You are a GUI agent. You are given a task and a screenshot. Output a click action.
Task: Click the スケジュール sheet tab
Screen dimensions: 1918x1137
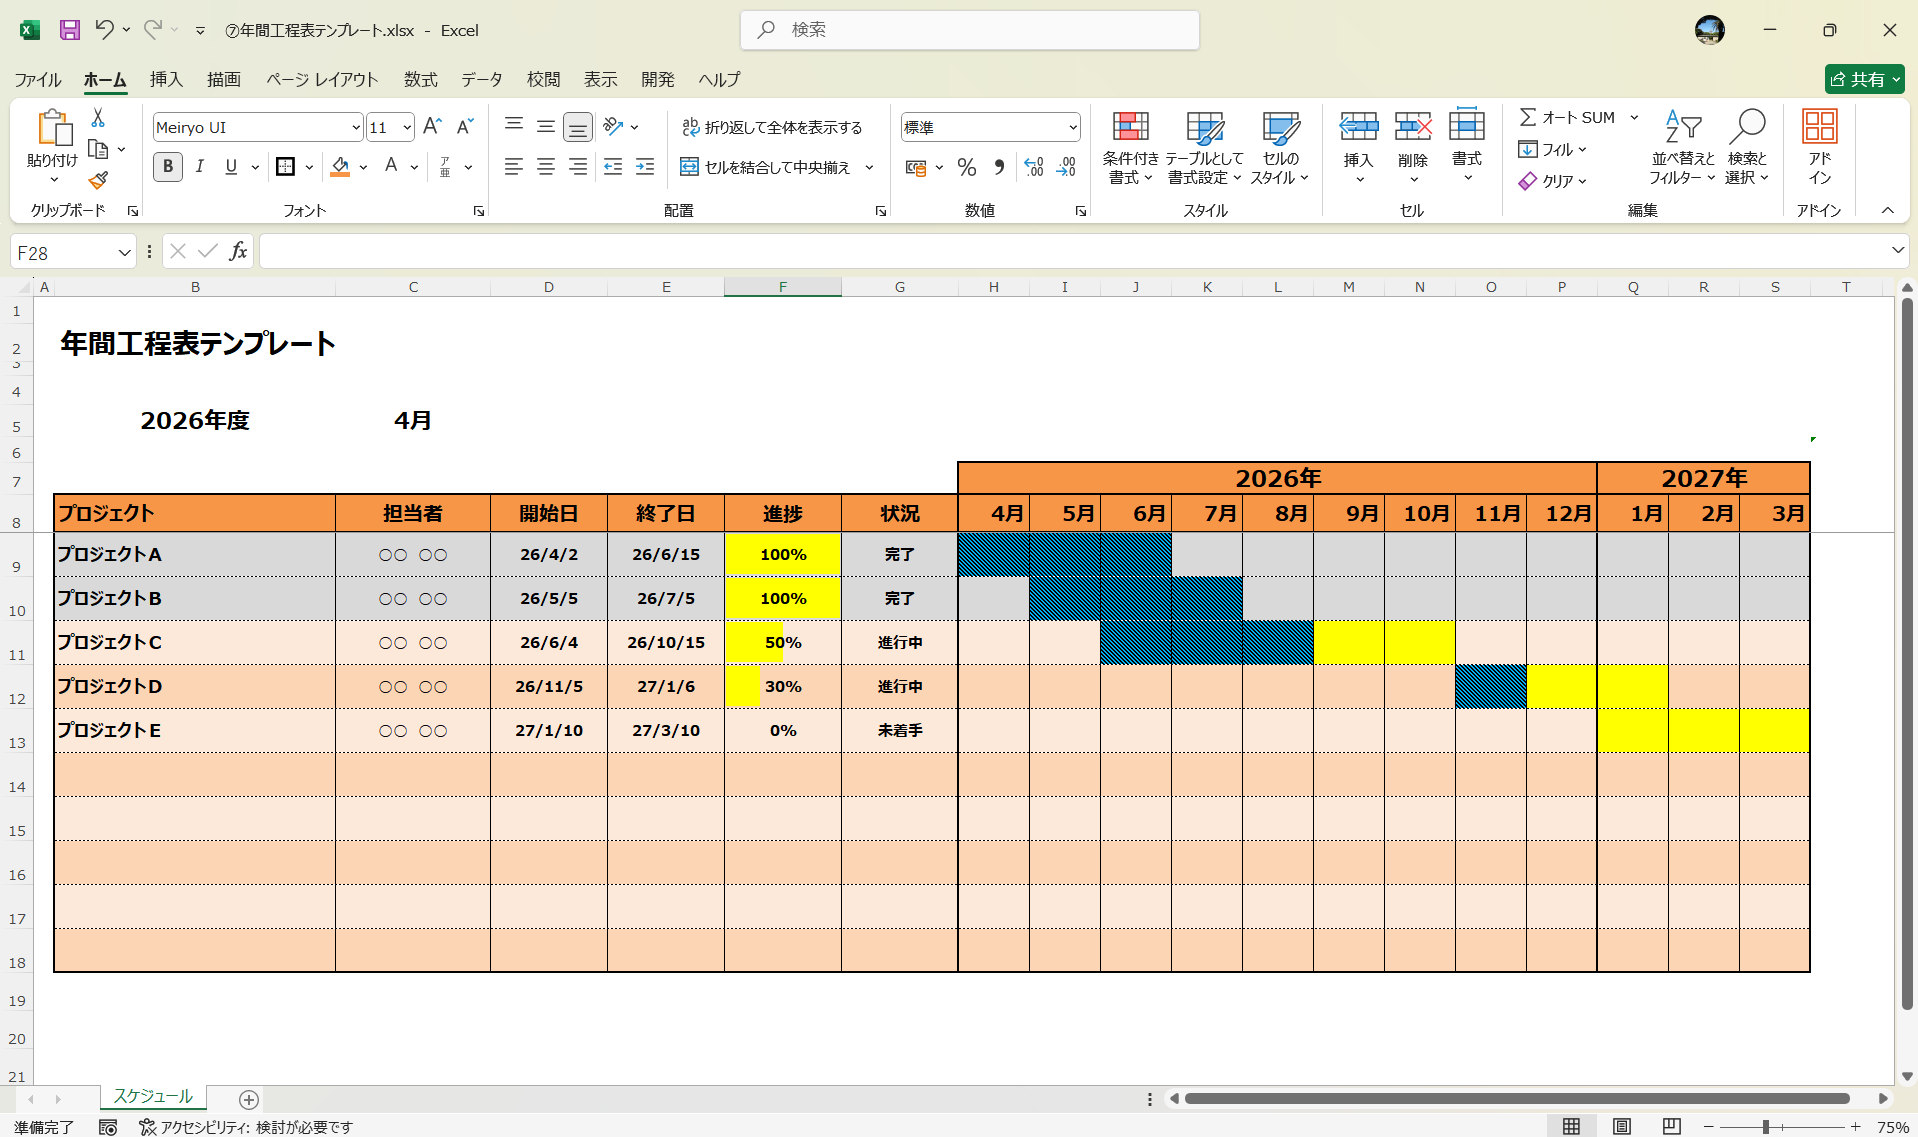(x=152, y=1096)
